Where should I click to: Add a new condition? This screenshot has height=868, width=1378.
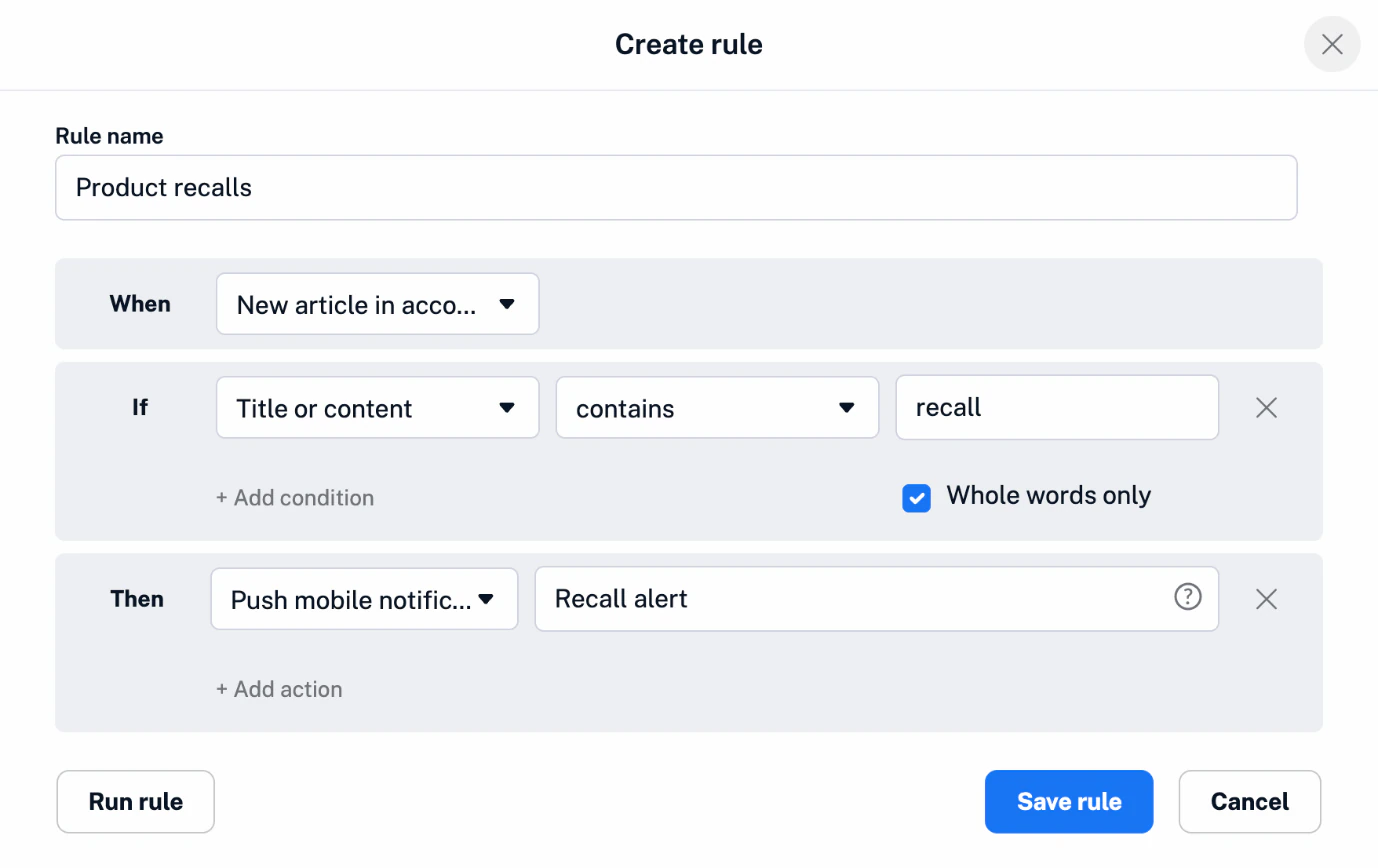click(295, 498)
